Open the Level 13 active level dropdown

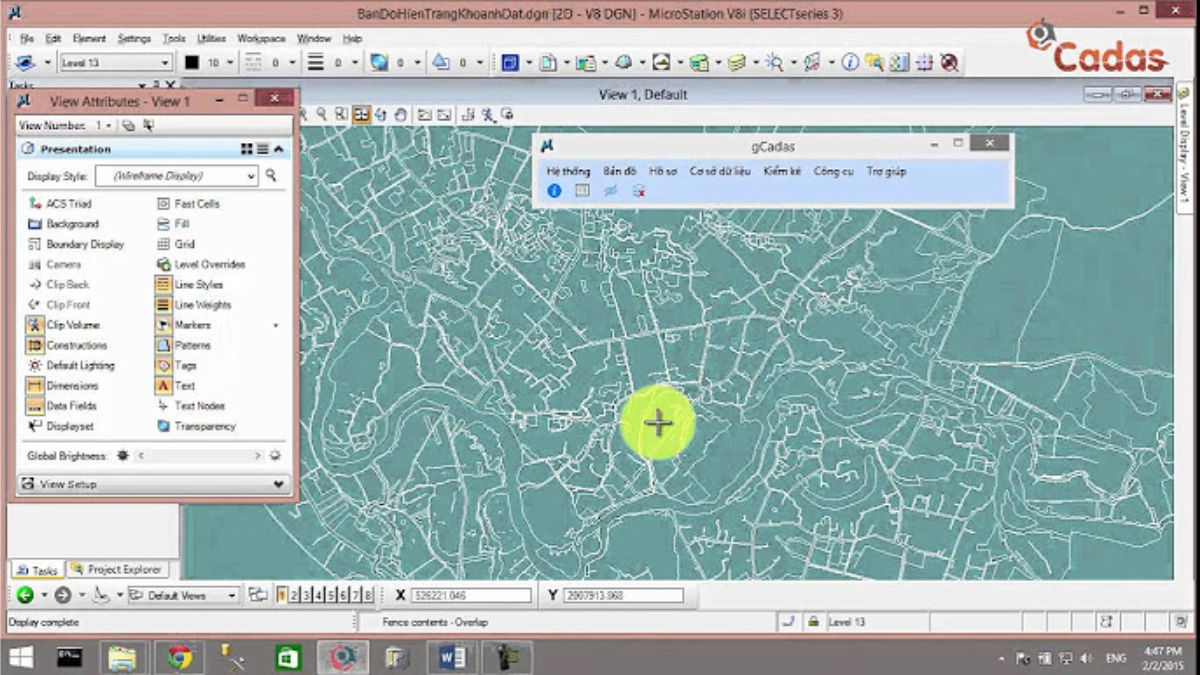(x=115, y=63)
